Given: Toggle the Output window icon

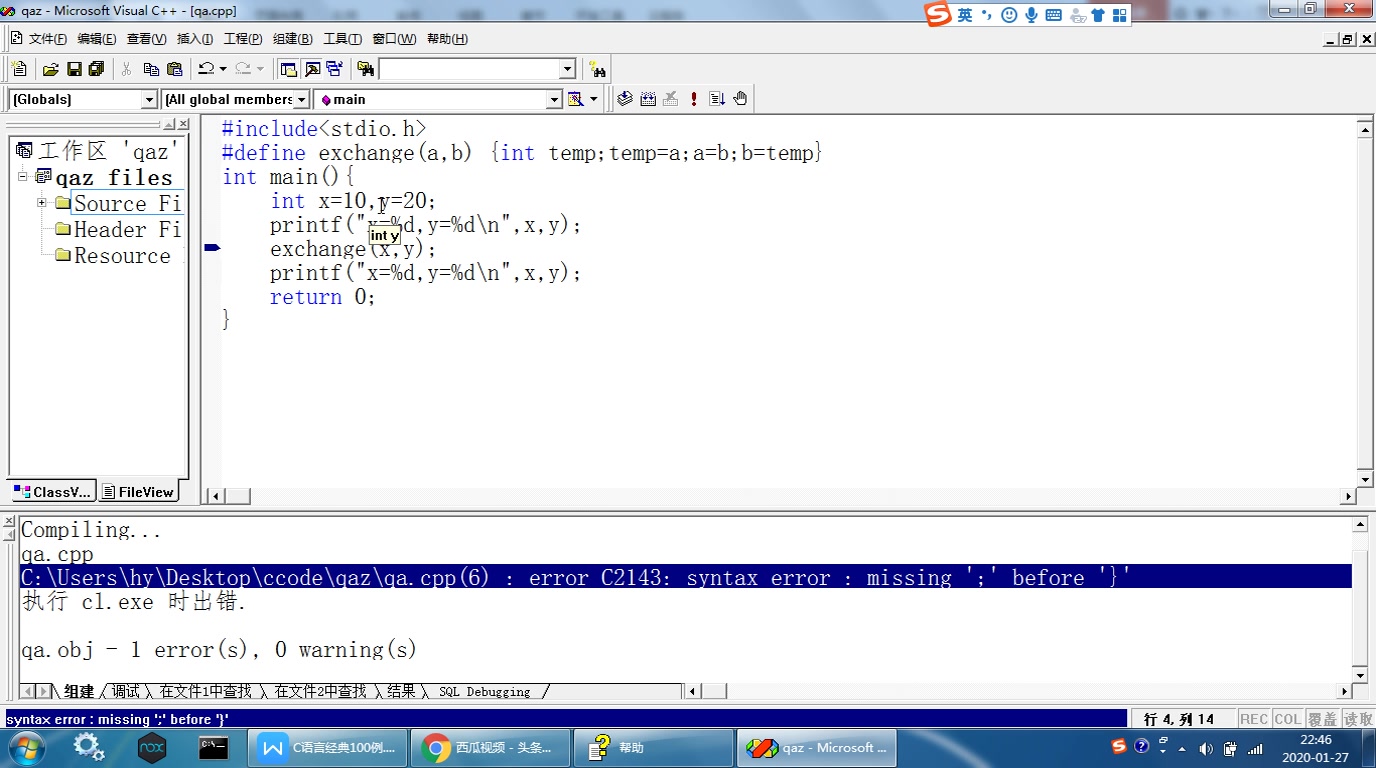Looking at the screenshot, I should [x=312, y=69].
